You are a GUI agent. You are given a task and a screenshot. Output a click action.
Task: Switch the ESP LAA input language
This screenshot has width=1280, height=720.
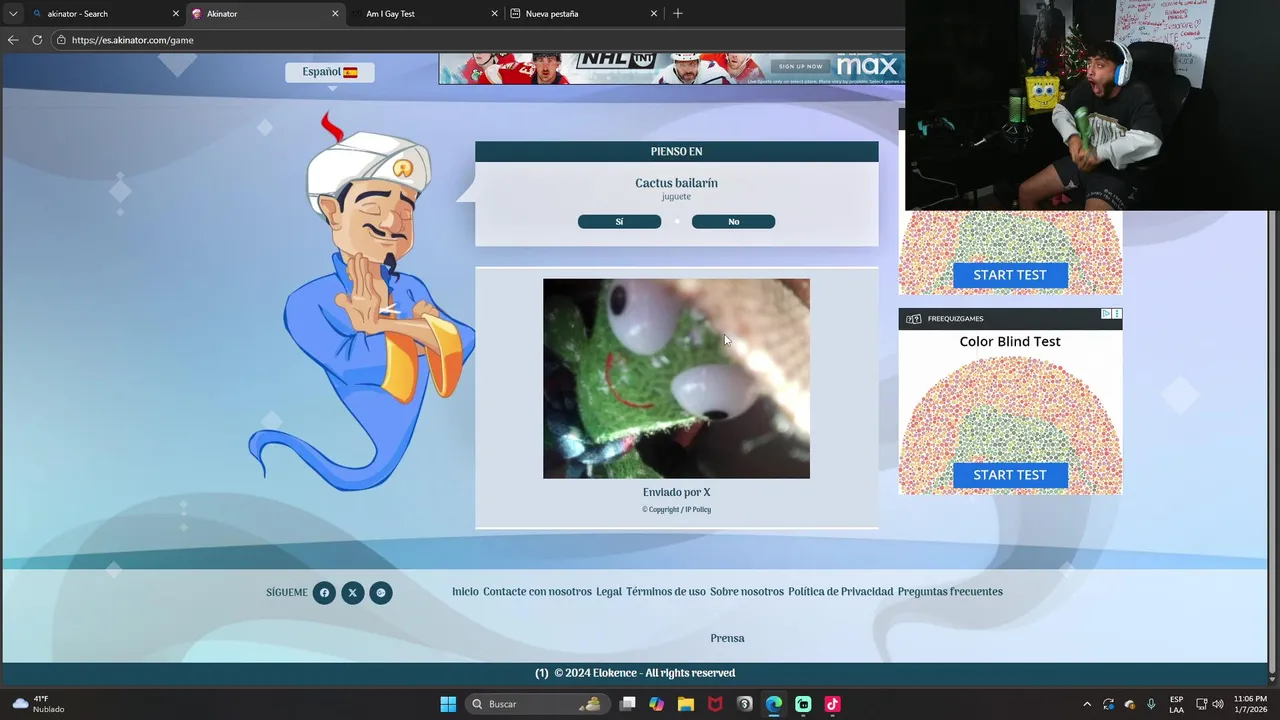coord(1177,704)
